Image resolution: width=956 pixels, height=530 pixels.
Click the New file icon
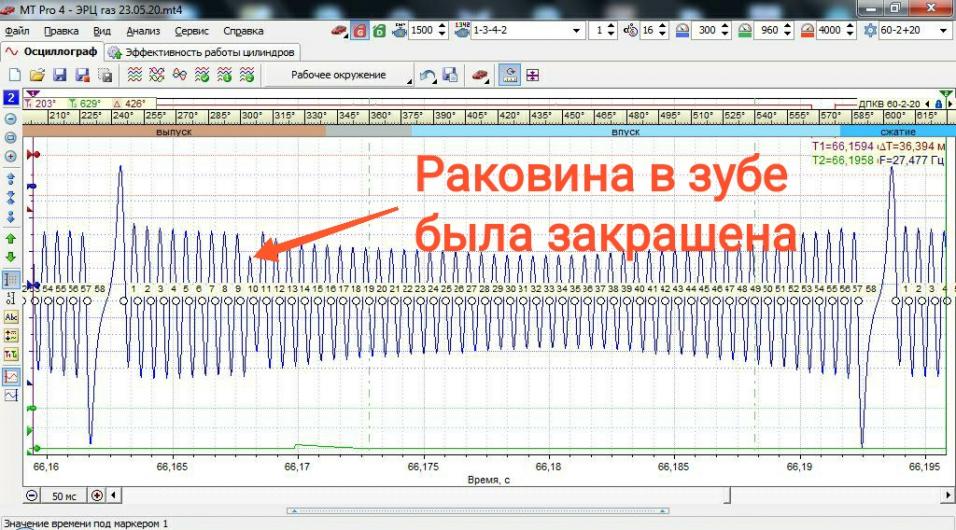click(14, 75)
